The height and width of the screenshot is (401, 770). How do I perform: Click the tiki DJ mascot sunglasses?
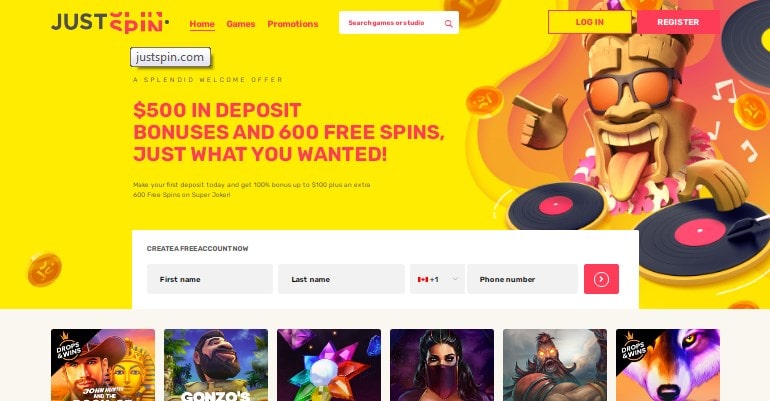632,88
